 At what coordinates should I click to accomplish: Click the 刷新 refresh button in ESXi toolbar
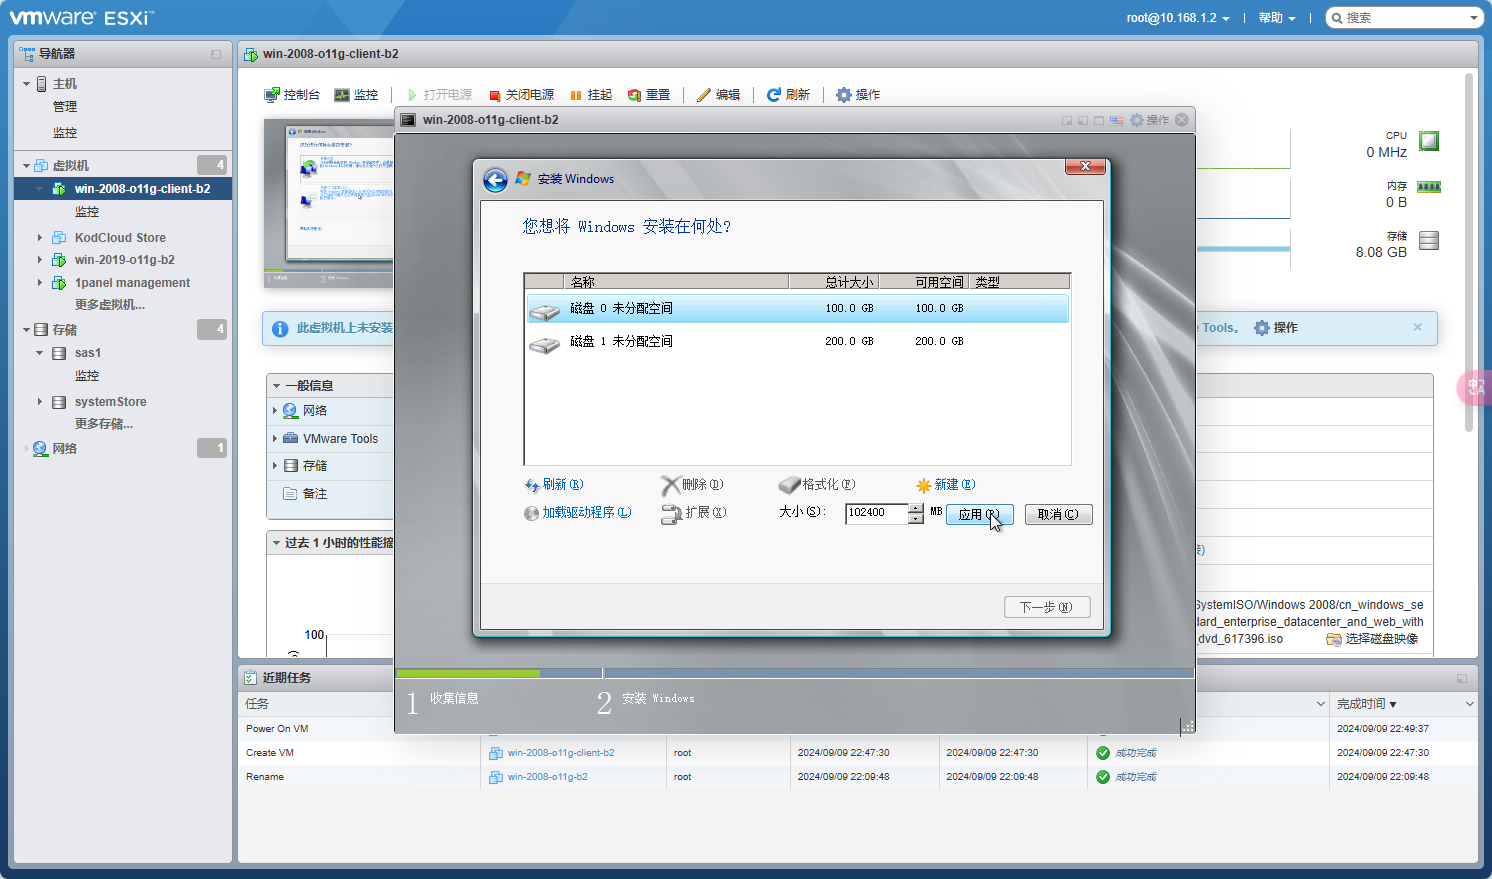point(788,95)
